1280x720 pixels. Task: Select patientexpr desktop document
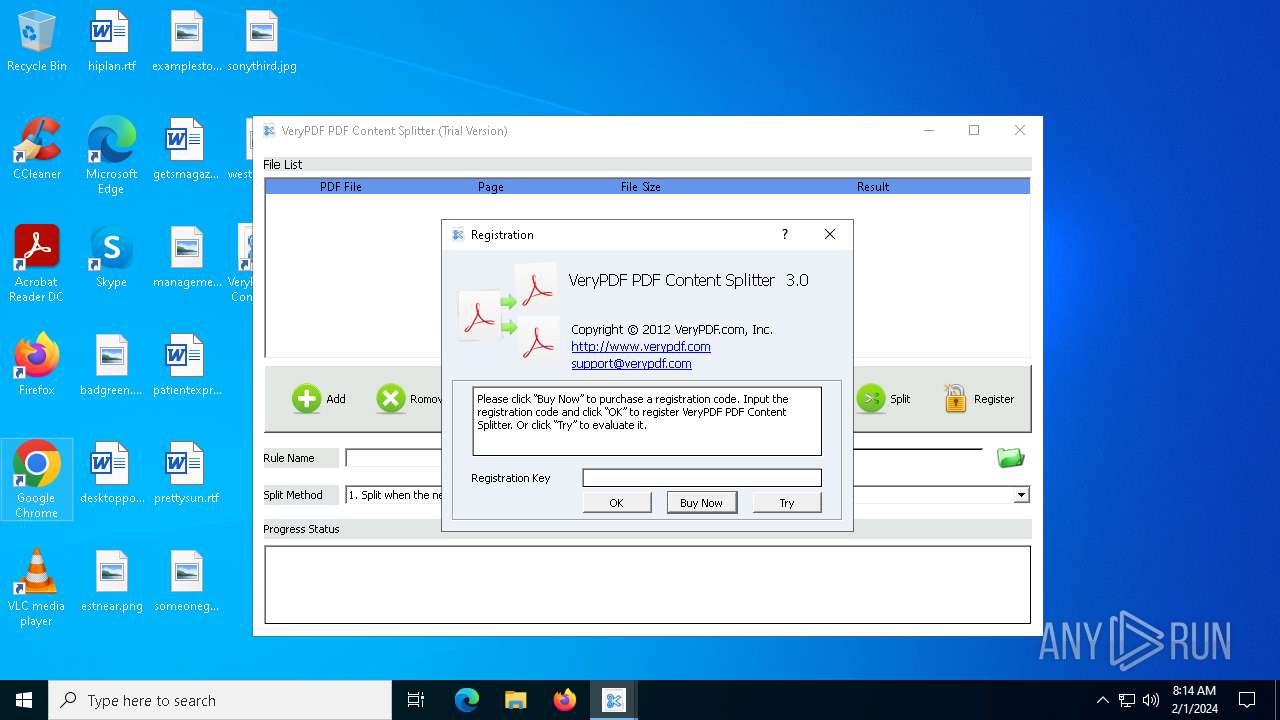coord(186,366)
